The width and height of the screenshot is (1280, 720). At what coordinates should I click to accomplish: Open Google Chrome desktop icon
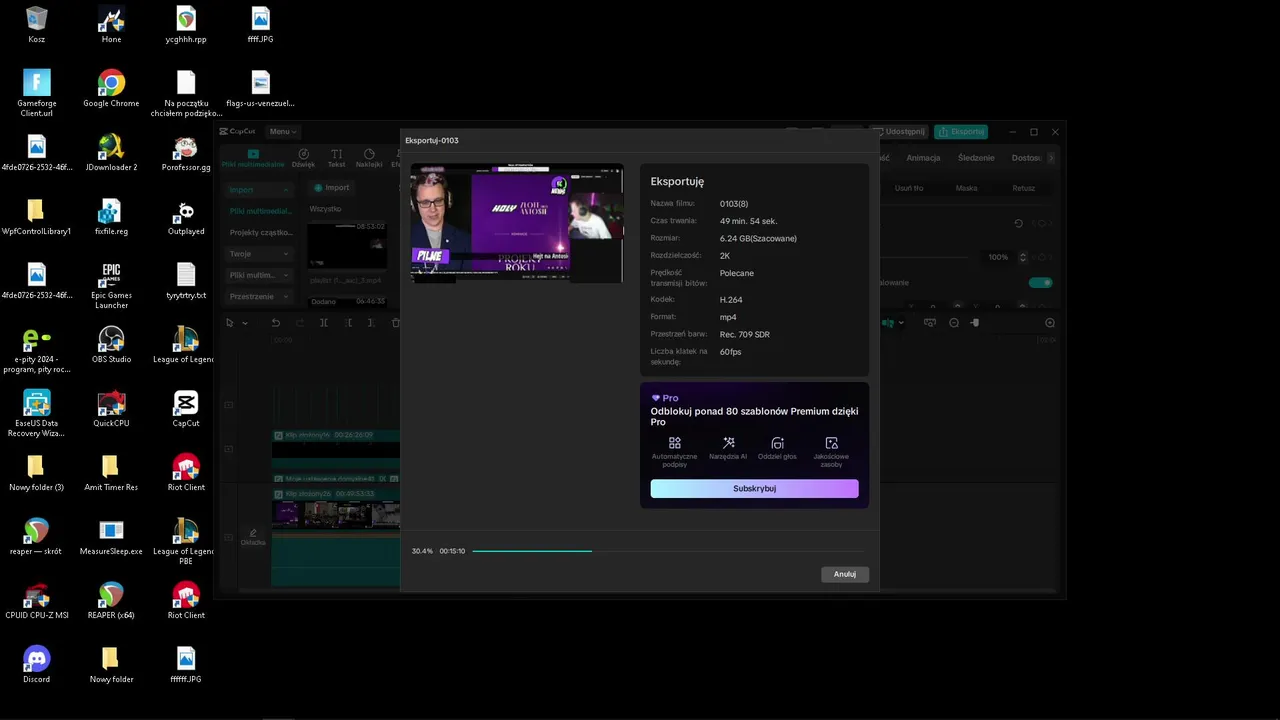[x=111, y=89]
